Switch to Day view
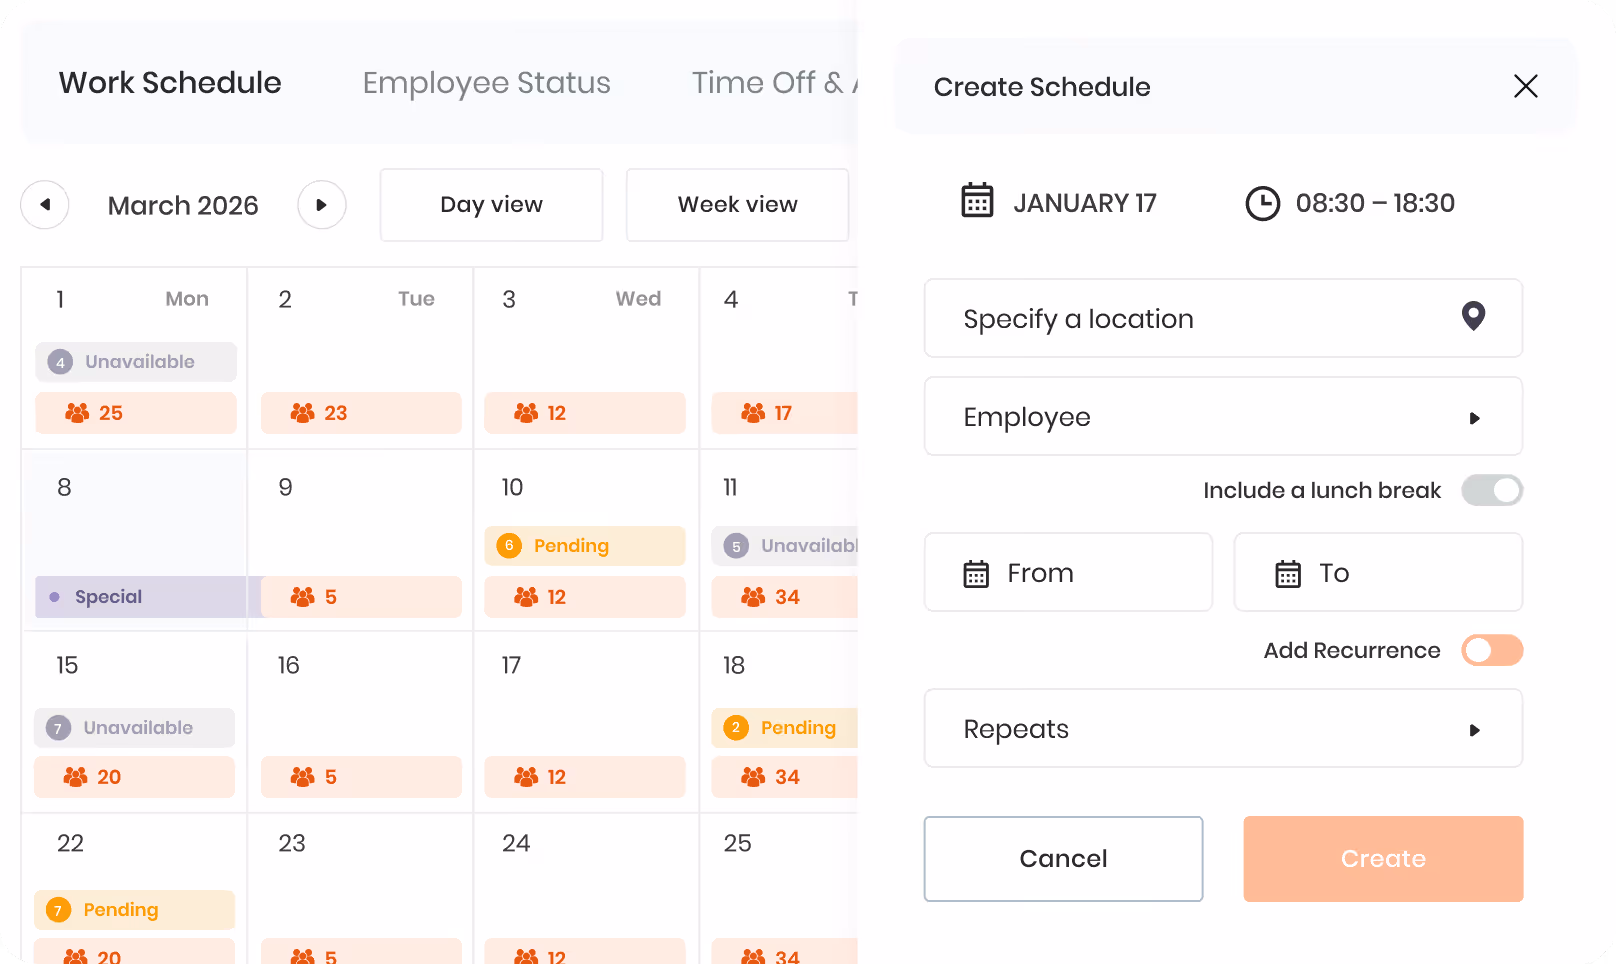1616x964 pixels. (x=491, y=205)
